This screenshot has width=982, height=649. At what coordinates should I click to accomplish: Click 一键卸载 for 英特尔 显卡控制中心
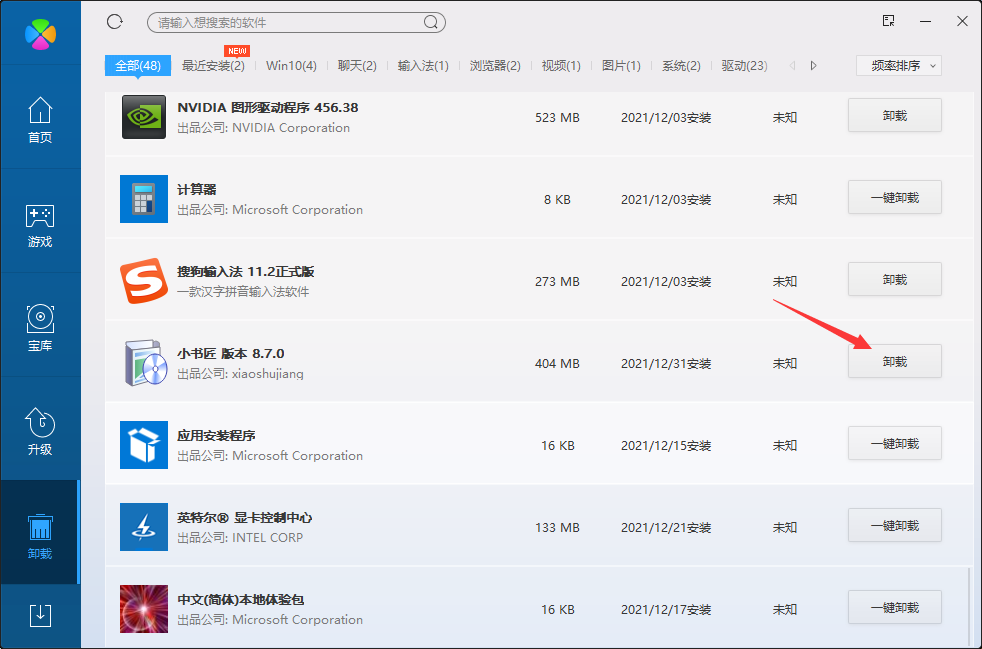(x=895, y=526)
